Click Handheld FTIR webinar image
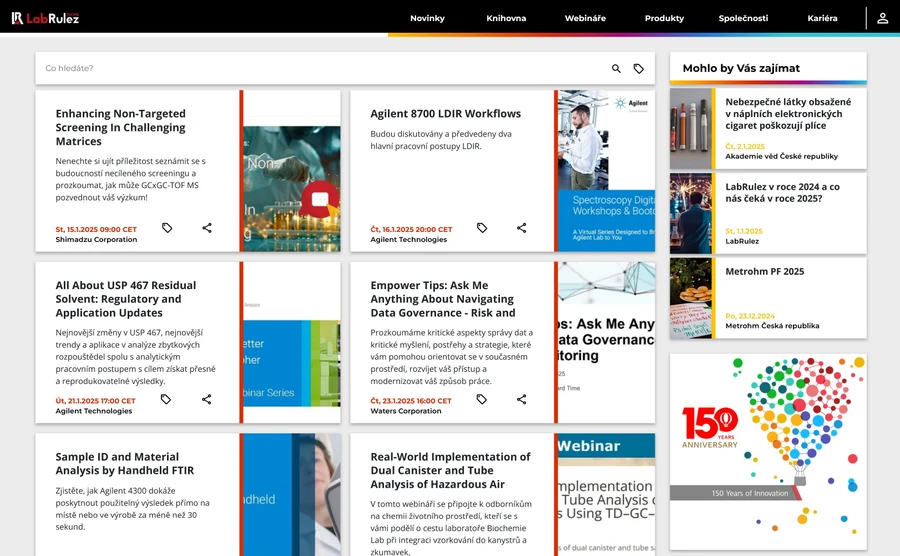 tap(292, 495)
